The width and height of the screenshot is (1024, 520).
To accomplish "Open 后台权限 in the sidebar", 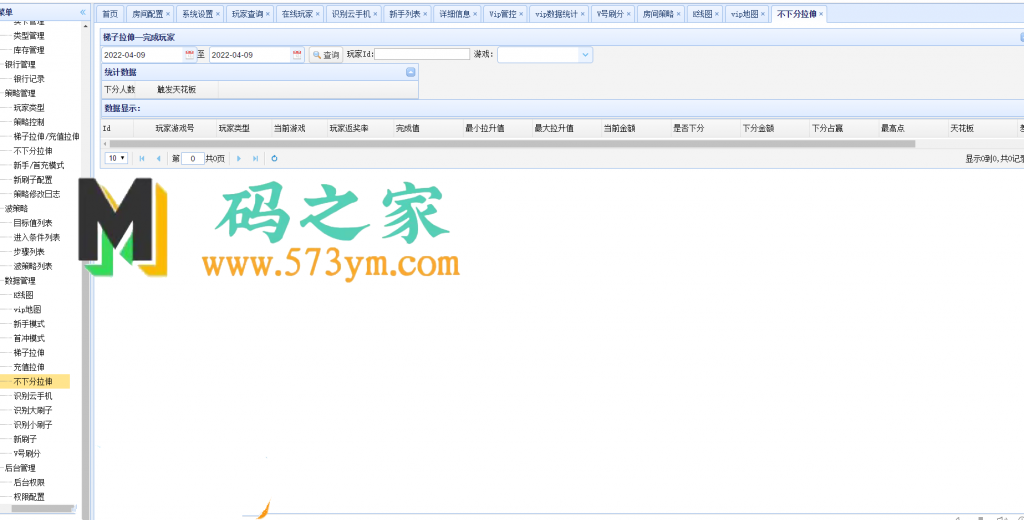I will (29, 482).
